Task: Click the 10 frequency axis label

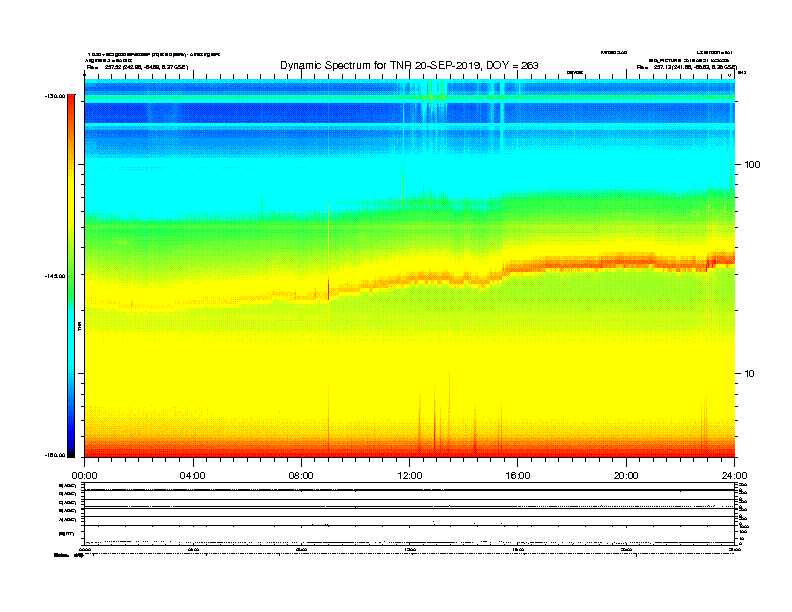Action: (x=749, y=374)
